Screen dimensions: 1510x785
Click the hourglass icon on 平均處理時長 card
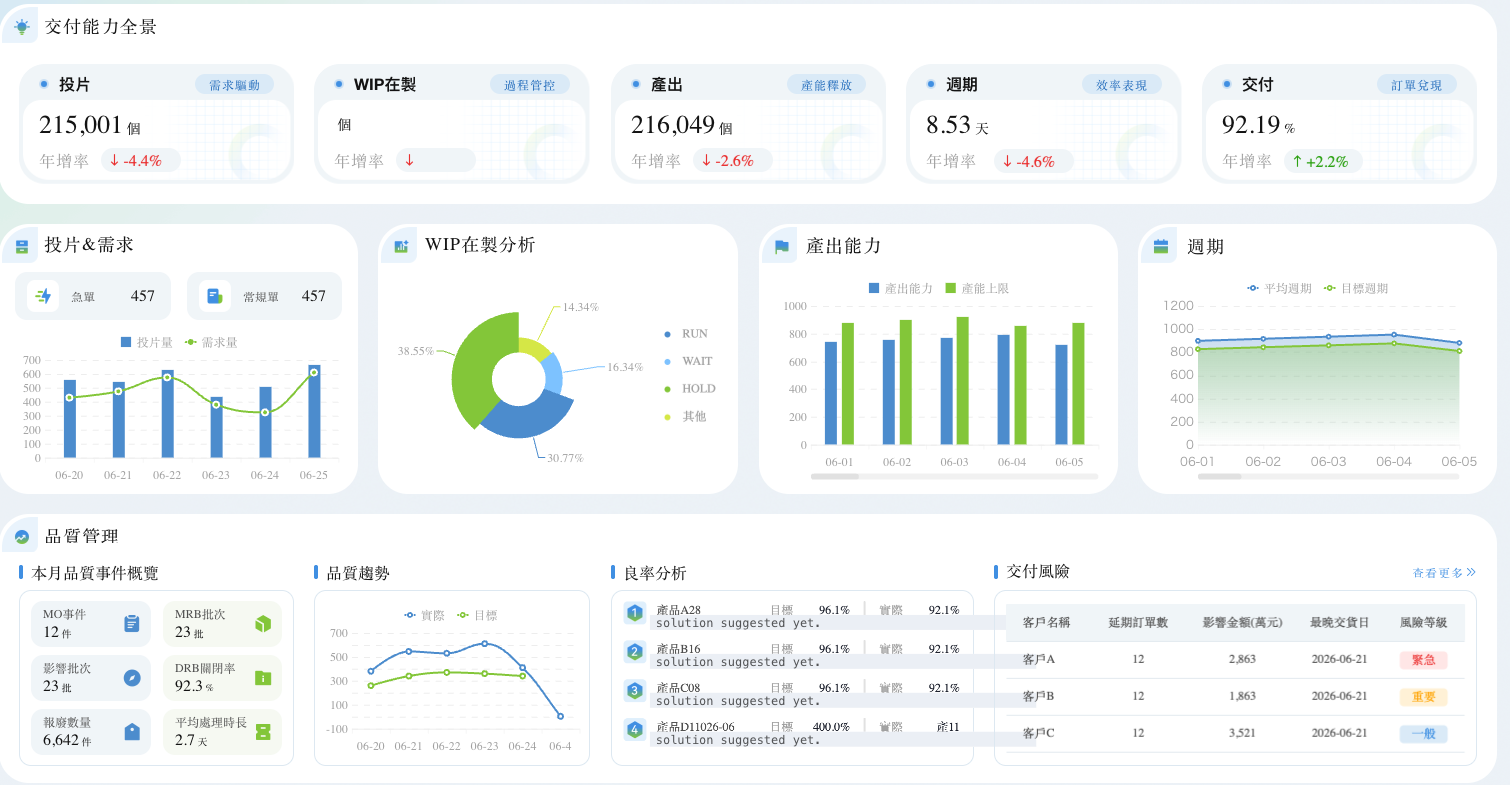tap(263, 731)
